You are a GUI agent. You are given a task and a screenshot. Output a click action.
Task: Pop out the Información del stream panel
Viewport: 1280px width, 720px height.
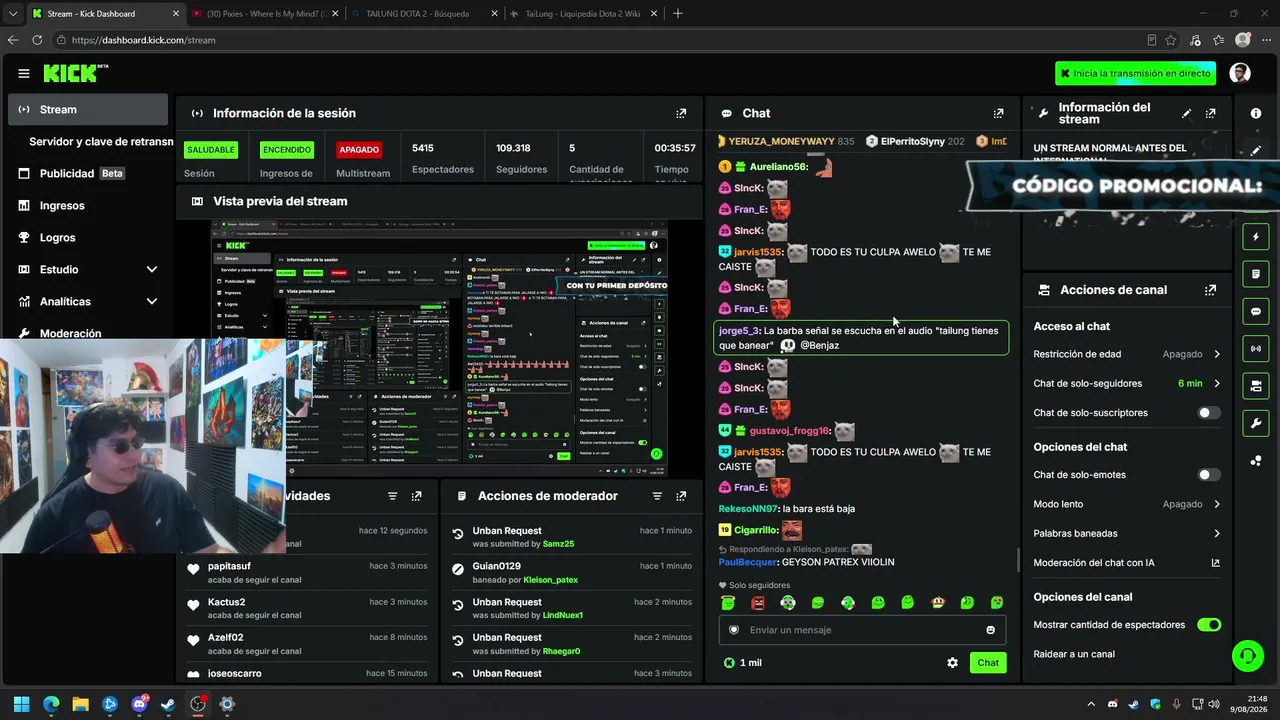click(x=1211, y=113)
